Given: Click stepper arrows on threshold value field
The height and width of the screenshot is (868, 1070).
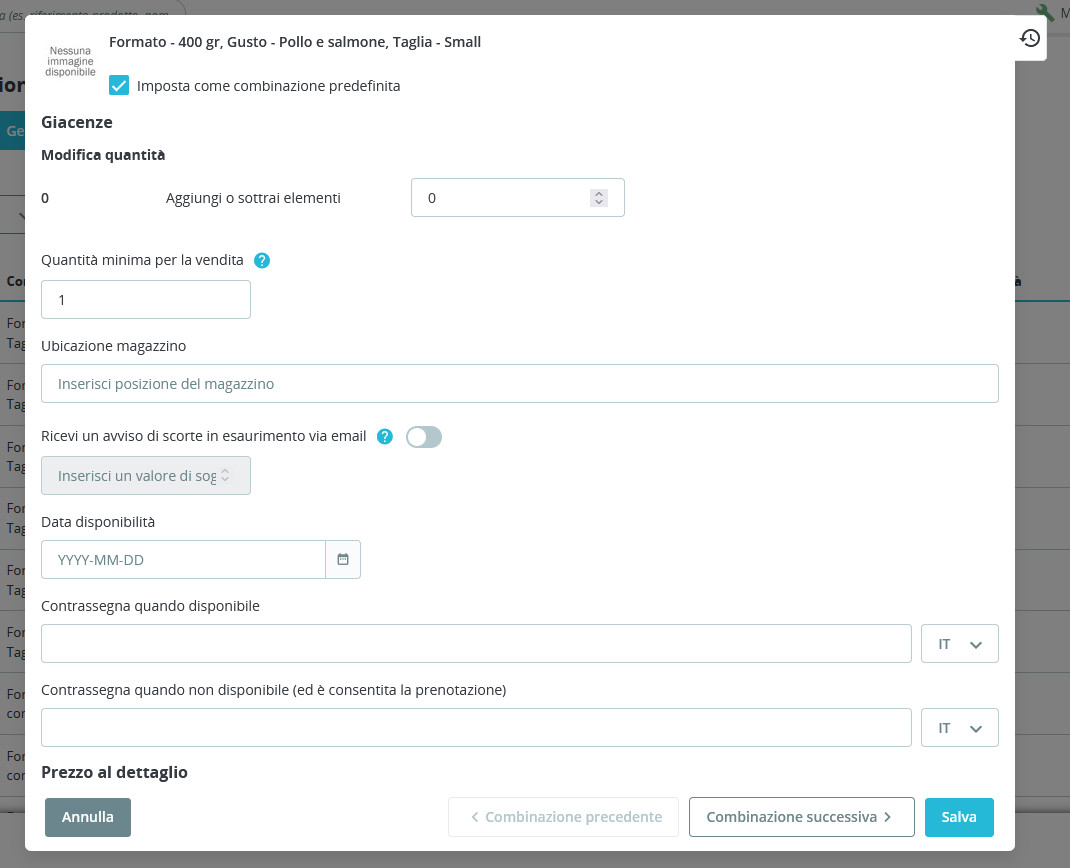Looking at the screenshot, I should [x=225, y=476].
